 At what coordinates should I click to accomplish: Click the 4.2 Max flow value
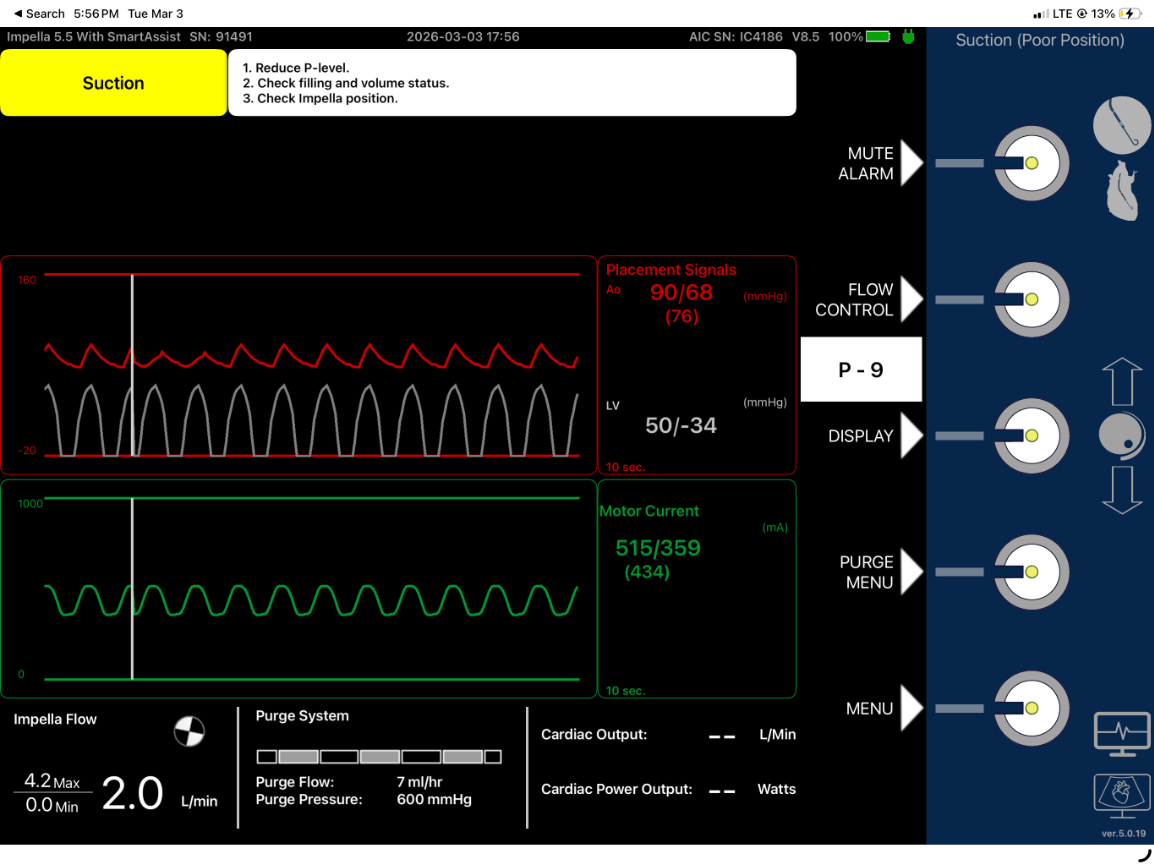pyautogui.click(x=52, y=781)
